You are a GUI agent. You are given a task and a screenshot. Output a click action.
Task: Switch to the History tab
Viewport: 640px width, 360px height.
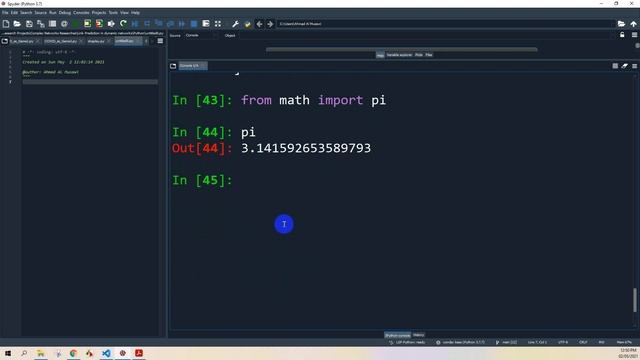(418, 335)
